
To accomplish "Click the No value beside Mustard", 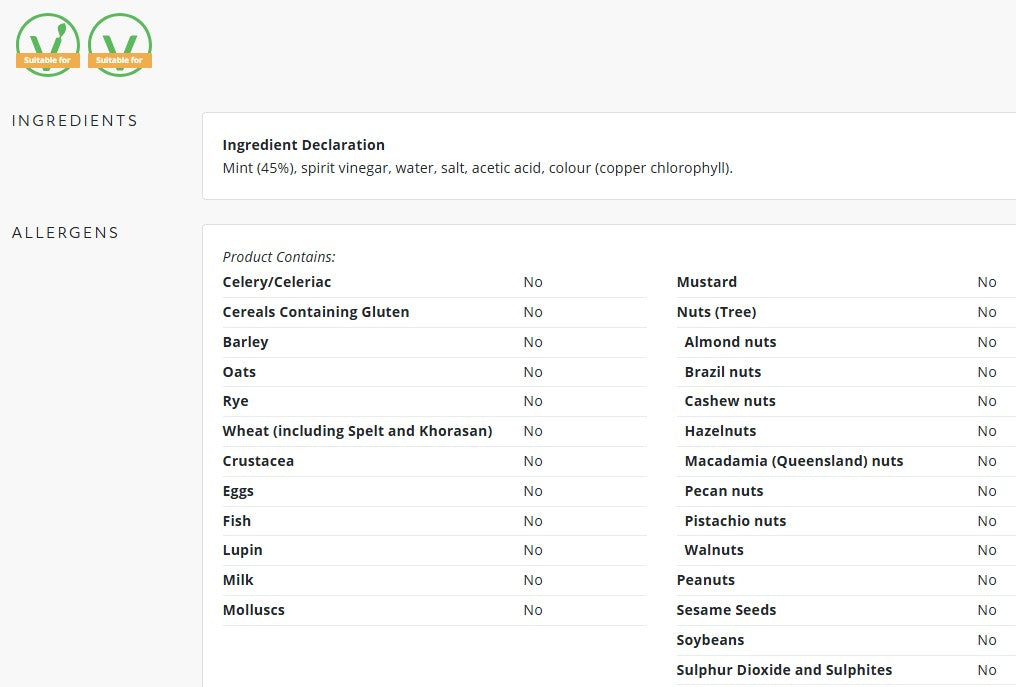I will (x=987, y=282).
